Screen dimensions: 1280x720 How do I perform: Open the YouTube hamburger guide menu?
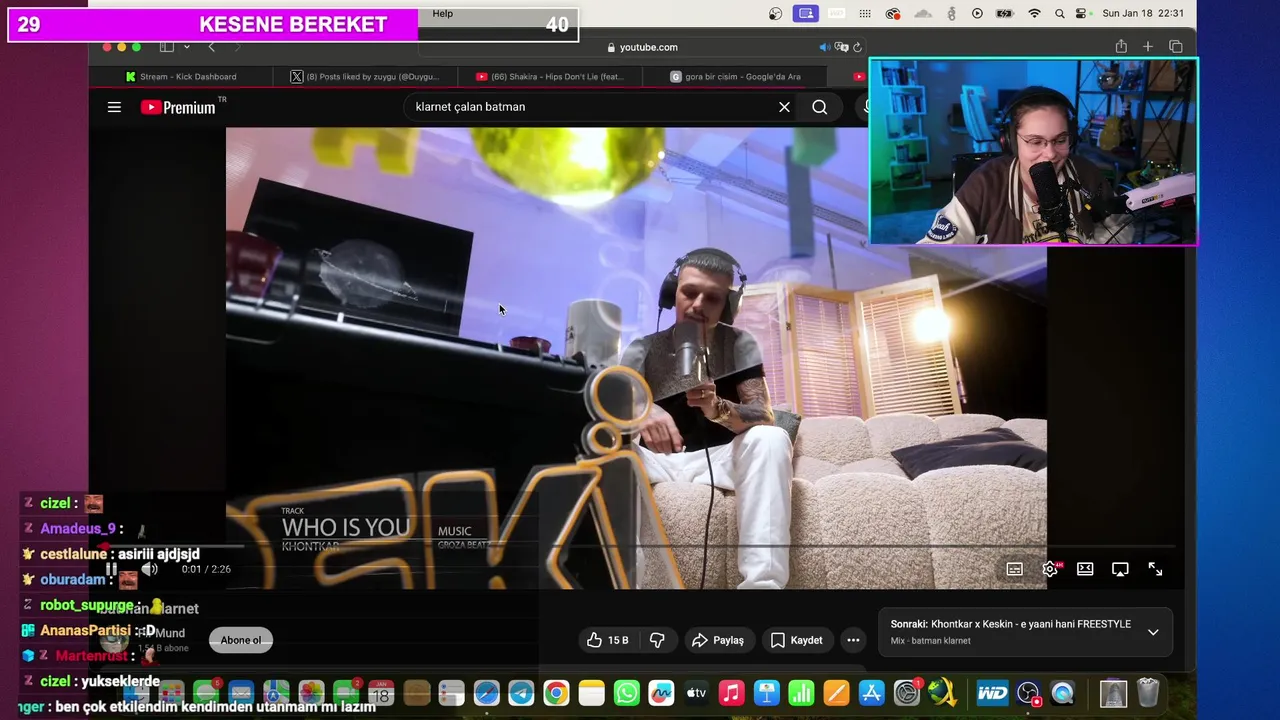point(114,107)
